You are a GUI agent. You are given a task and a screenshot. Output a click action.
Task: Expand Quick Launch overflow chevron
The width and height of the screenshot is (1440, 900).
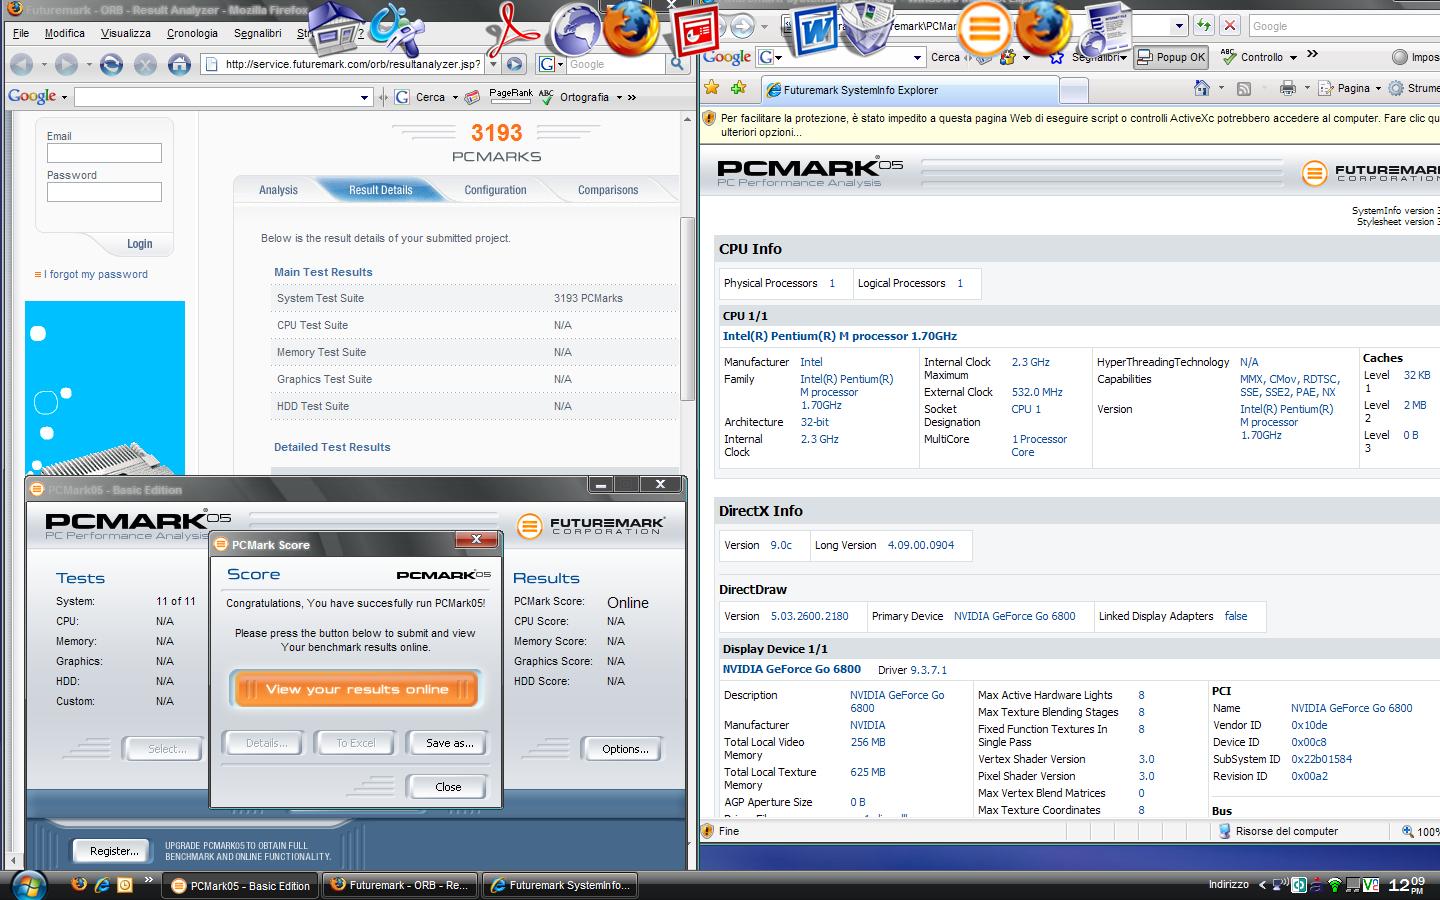[148, 880]
